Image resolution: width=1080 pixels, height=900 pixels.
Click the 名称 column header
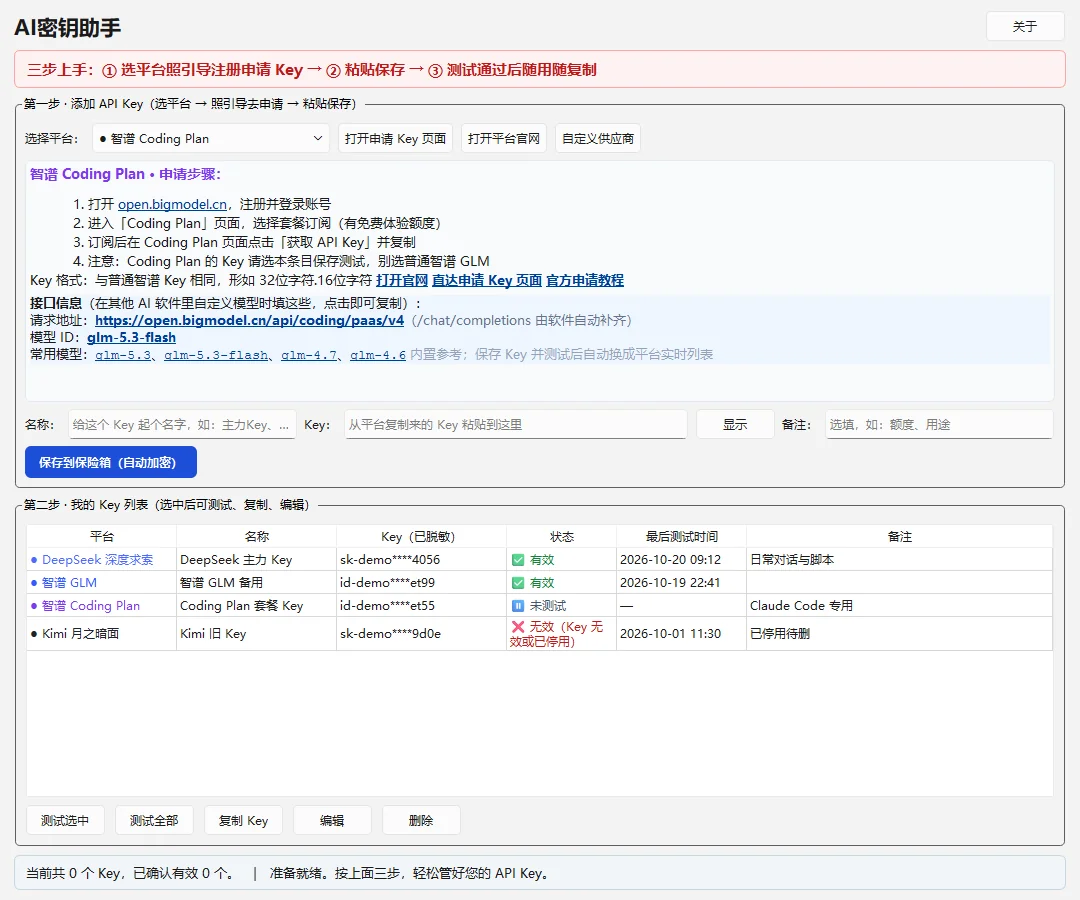pyautogui.click(x=257, y=536)
